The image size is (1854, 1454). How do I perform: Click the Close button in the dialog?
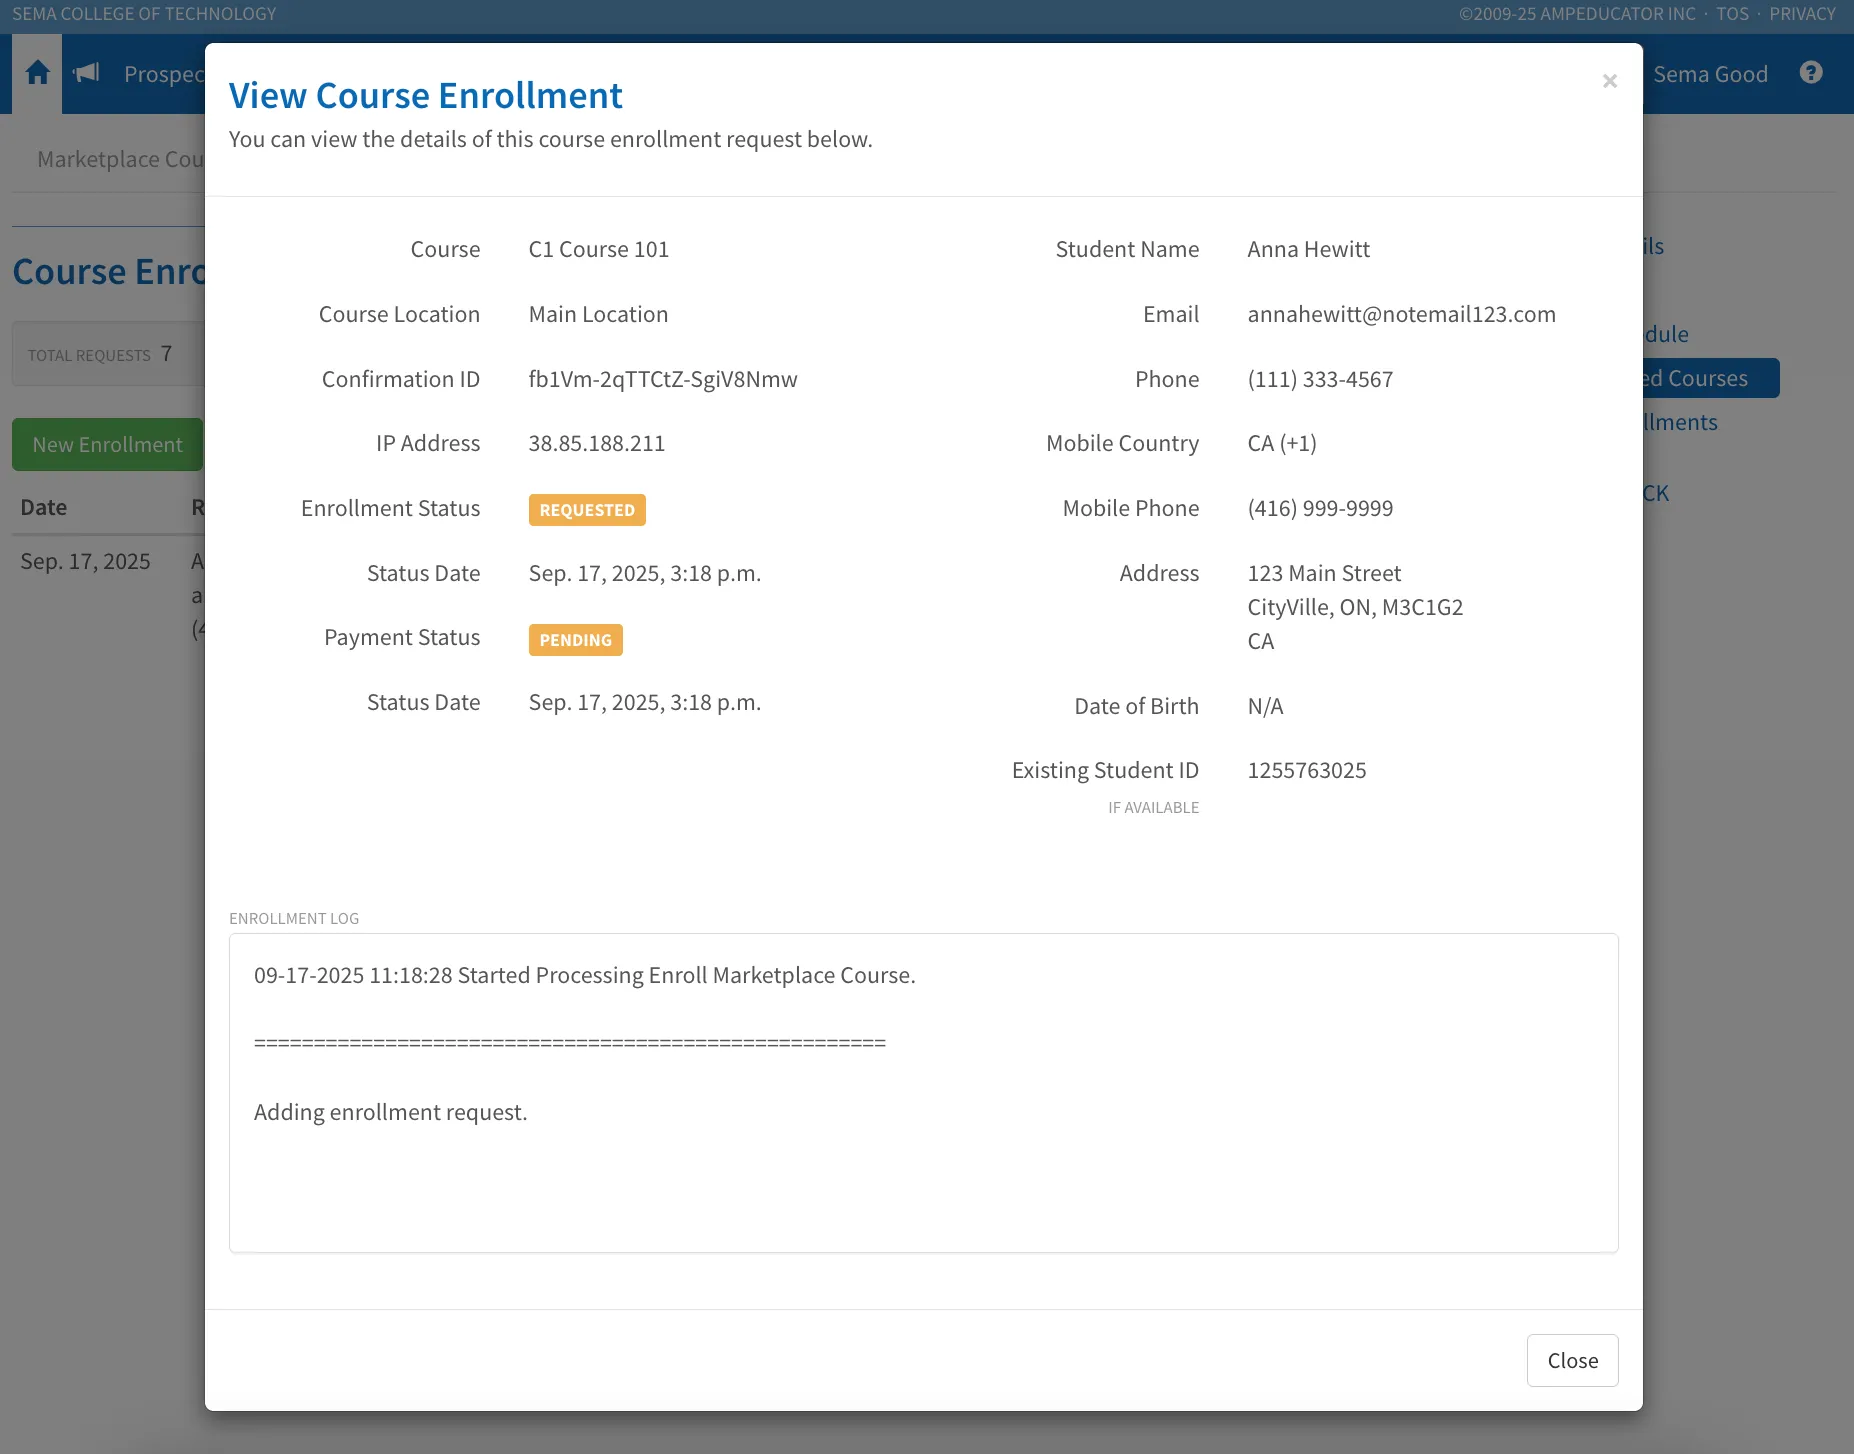coord(1572,1360)
